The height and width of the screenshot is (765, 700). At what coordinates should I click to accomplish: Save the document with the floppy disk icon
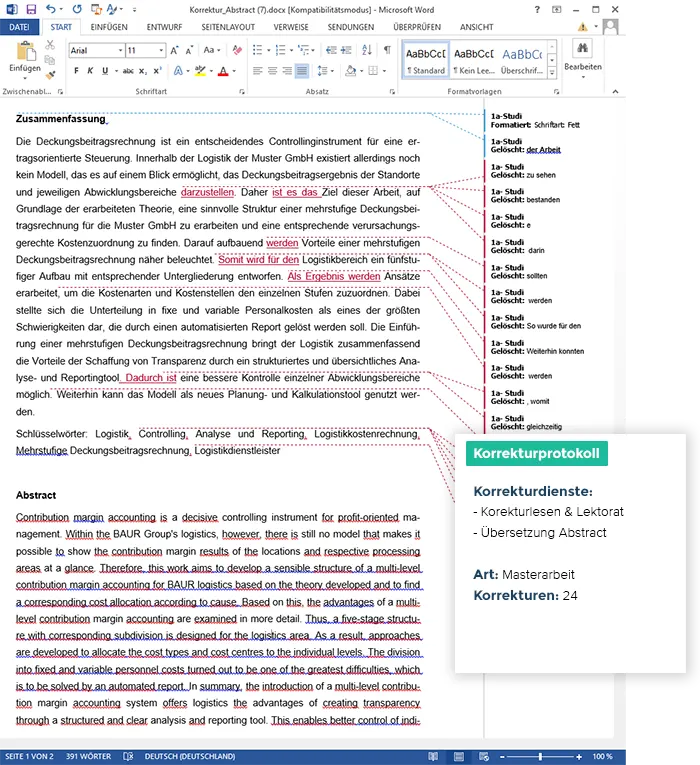click(x=32, y=9)
